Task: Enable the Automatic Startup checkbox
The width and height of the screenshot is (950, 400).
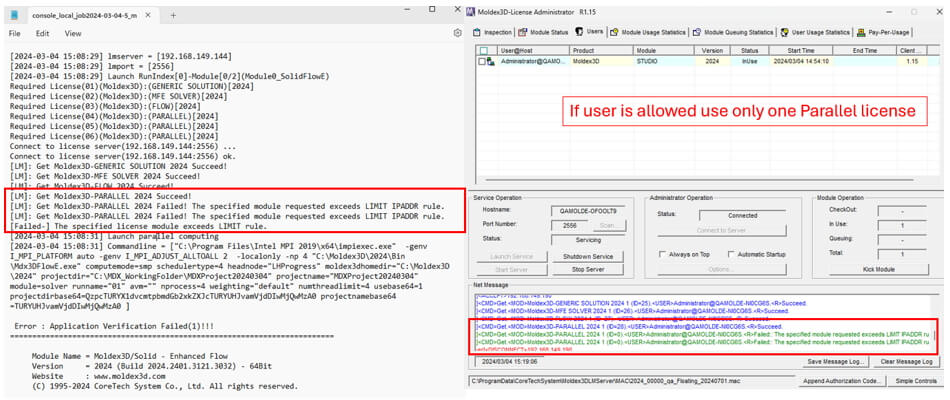Action: (x=731, y=254)
